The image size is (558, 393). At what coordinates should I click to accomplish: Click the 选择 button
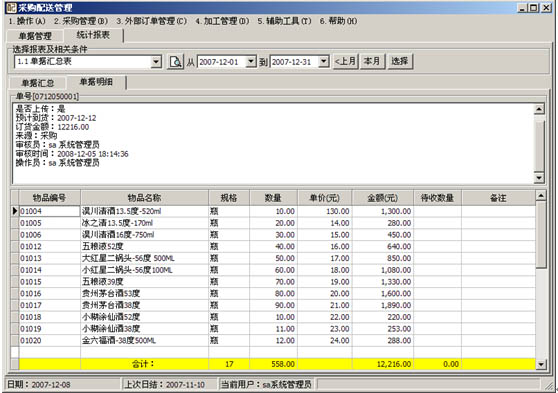400,62
